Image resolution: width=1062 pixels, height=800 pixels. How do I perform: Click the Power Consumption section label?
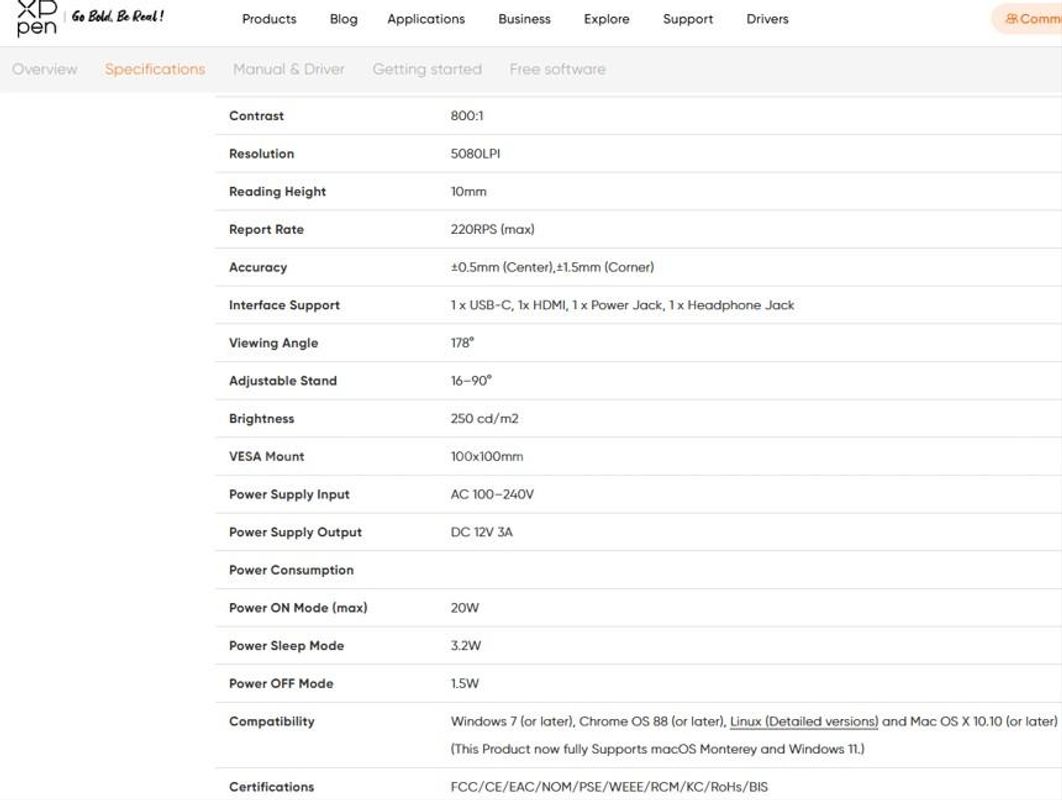point(291,570)
